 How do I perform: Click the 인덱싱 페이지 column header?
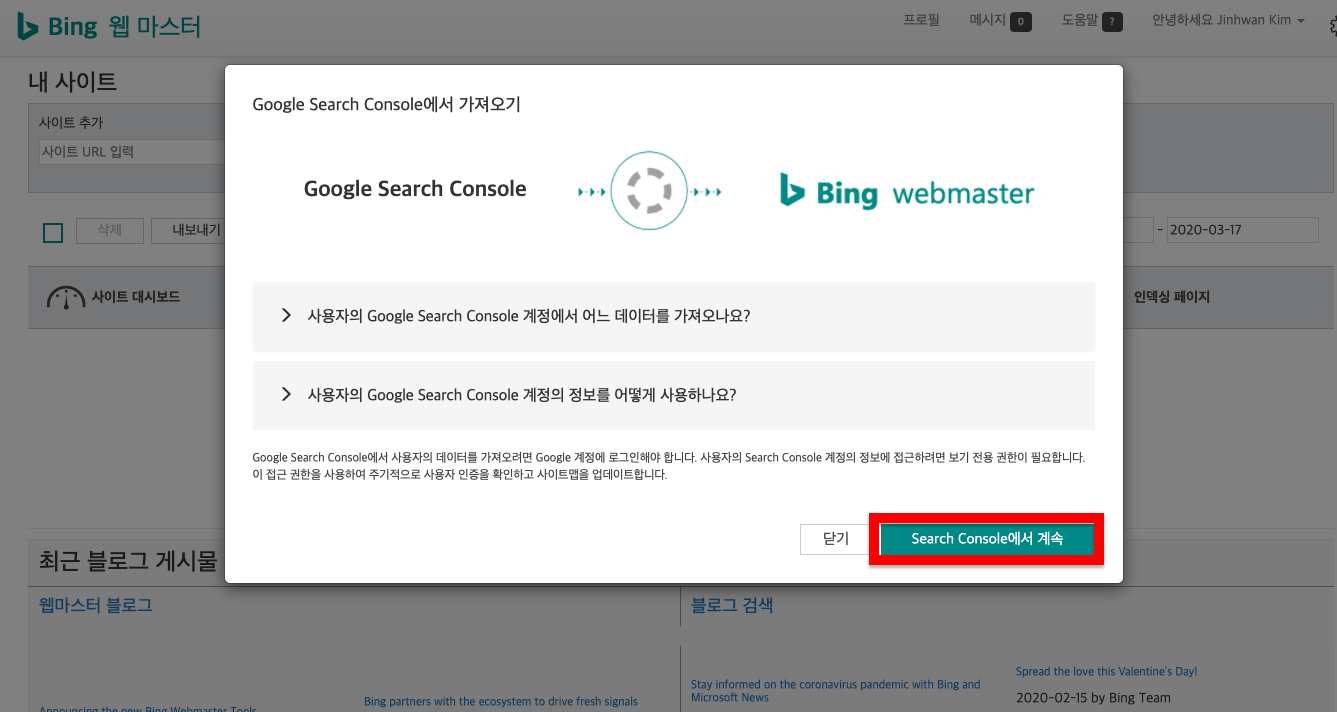(1172, 297)
